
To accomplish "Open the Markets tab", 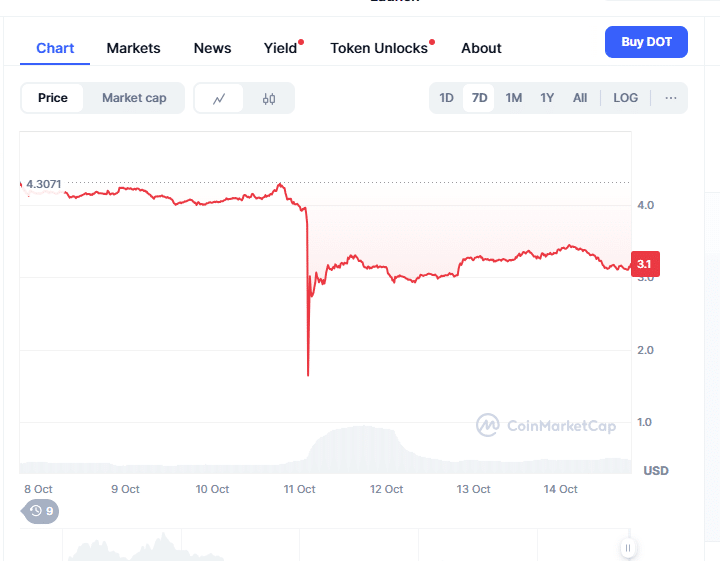I will point(133,48).
